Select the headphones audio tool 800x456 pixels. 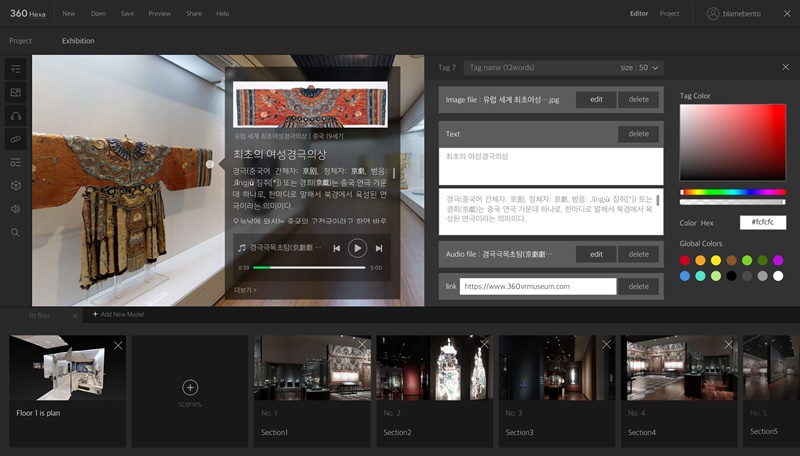coord(16,116)
